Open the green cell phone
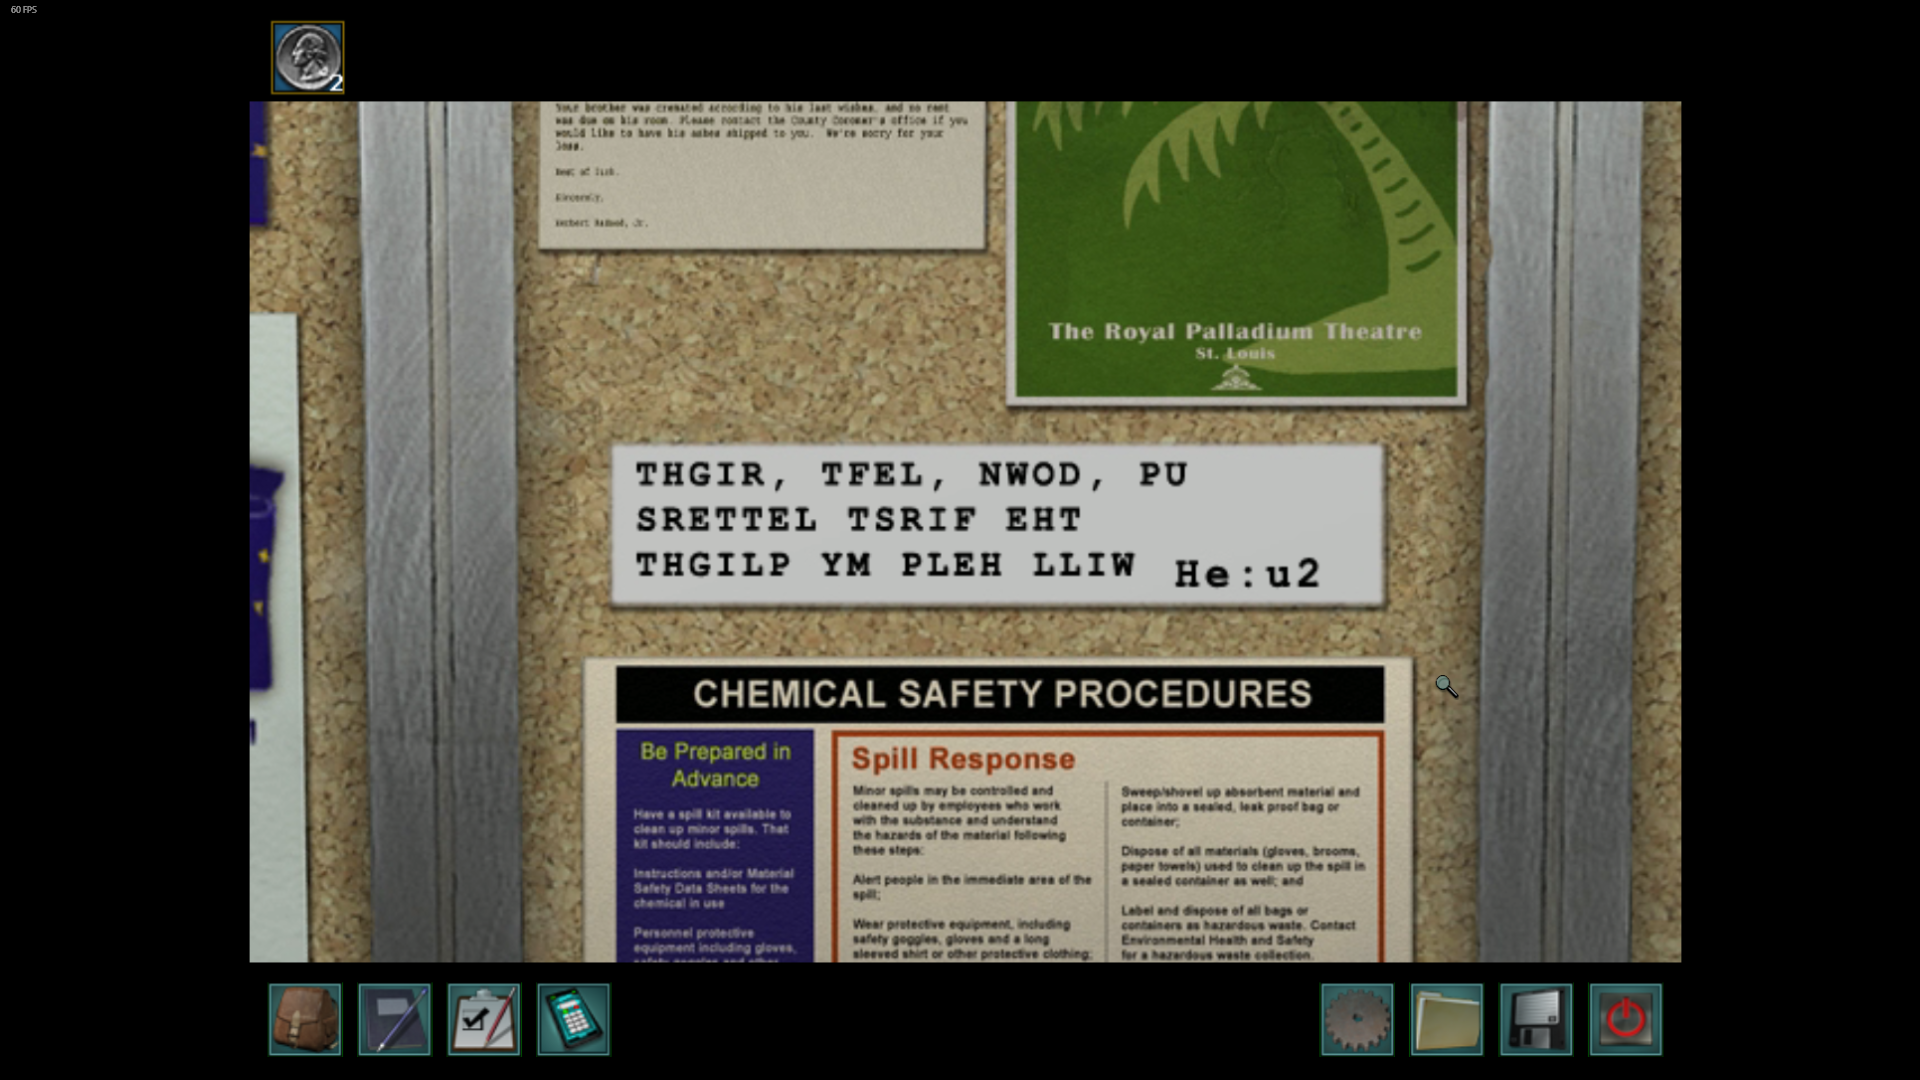Image resolution: width=1920 pixels, height=1080 pixels. [573, 1019]
